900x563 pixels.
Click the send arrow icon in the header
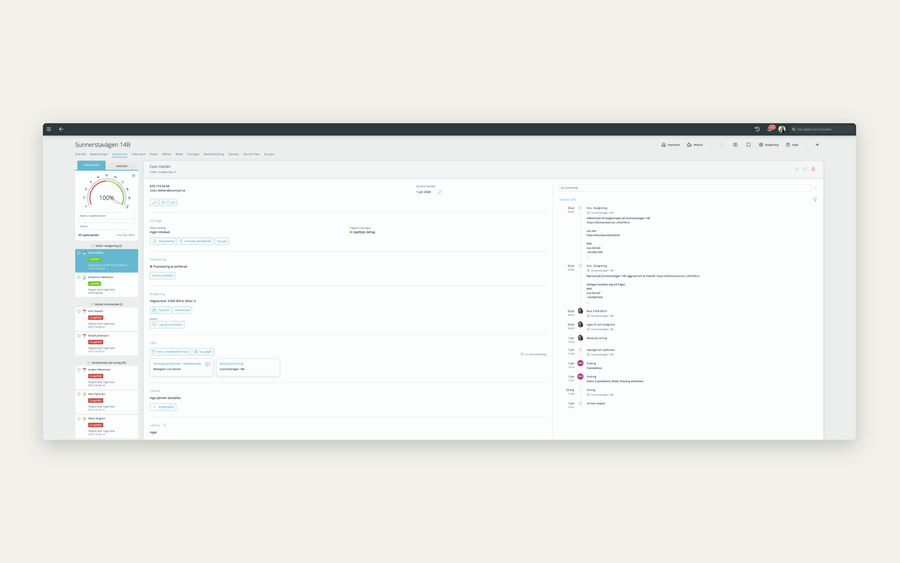tap(797, 169)
